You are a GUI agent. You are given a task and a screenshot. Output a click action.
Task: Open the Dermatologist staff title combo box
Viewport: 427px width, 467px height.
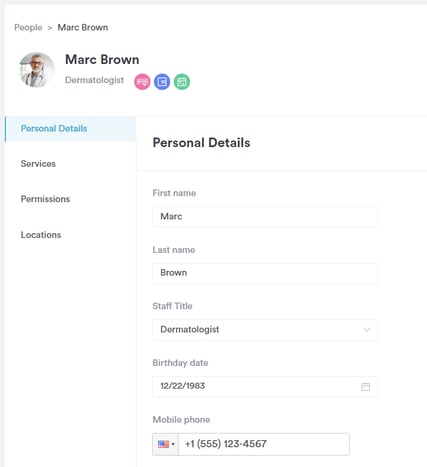tap(265, 330)
